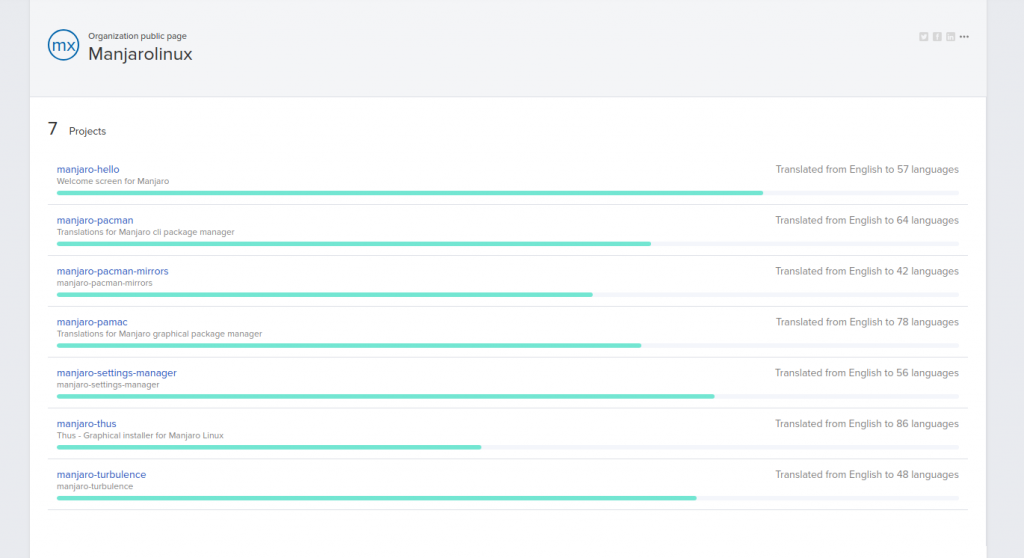Click gray manjaro-turbulence description text
1024x558 pixels.
pyautogui.click(x=95, y=487)
